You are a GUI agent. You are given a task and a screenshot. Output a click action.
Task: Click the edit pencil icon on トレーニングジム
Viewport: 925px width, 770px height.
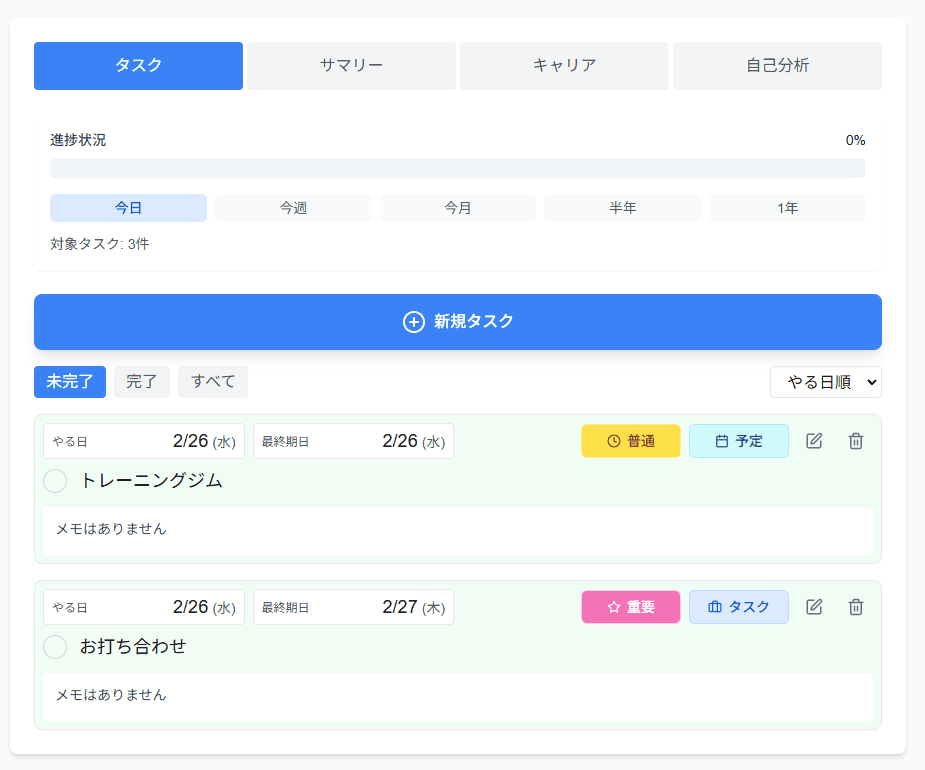[x=814, y=440]
